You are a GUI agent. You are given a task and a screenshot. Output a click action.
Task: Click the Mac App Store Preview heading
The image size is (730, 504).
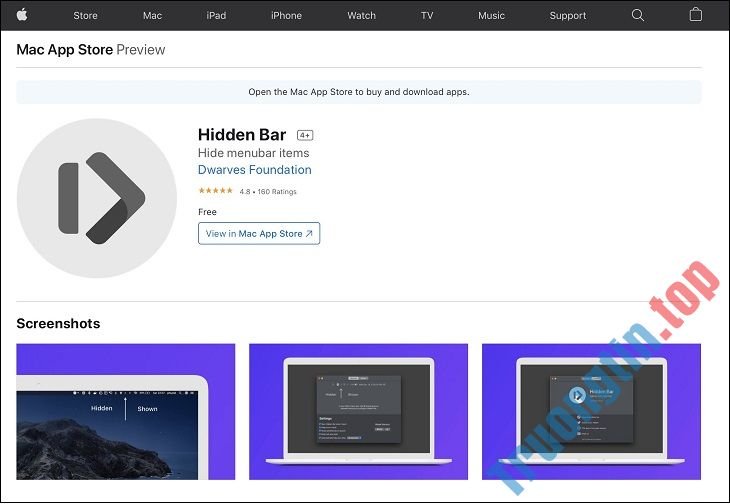(91, 49)
